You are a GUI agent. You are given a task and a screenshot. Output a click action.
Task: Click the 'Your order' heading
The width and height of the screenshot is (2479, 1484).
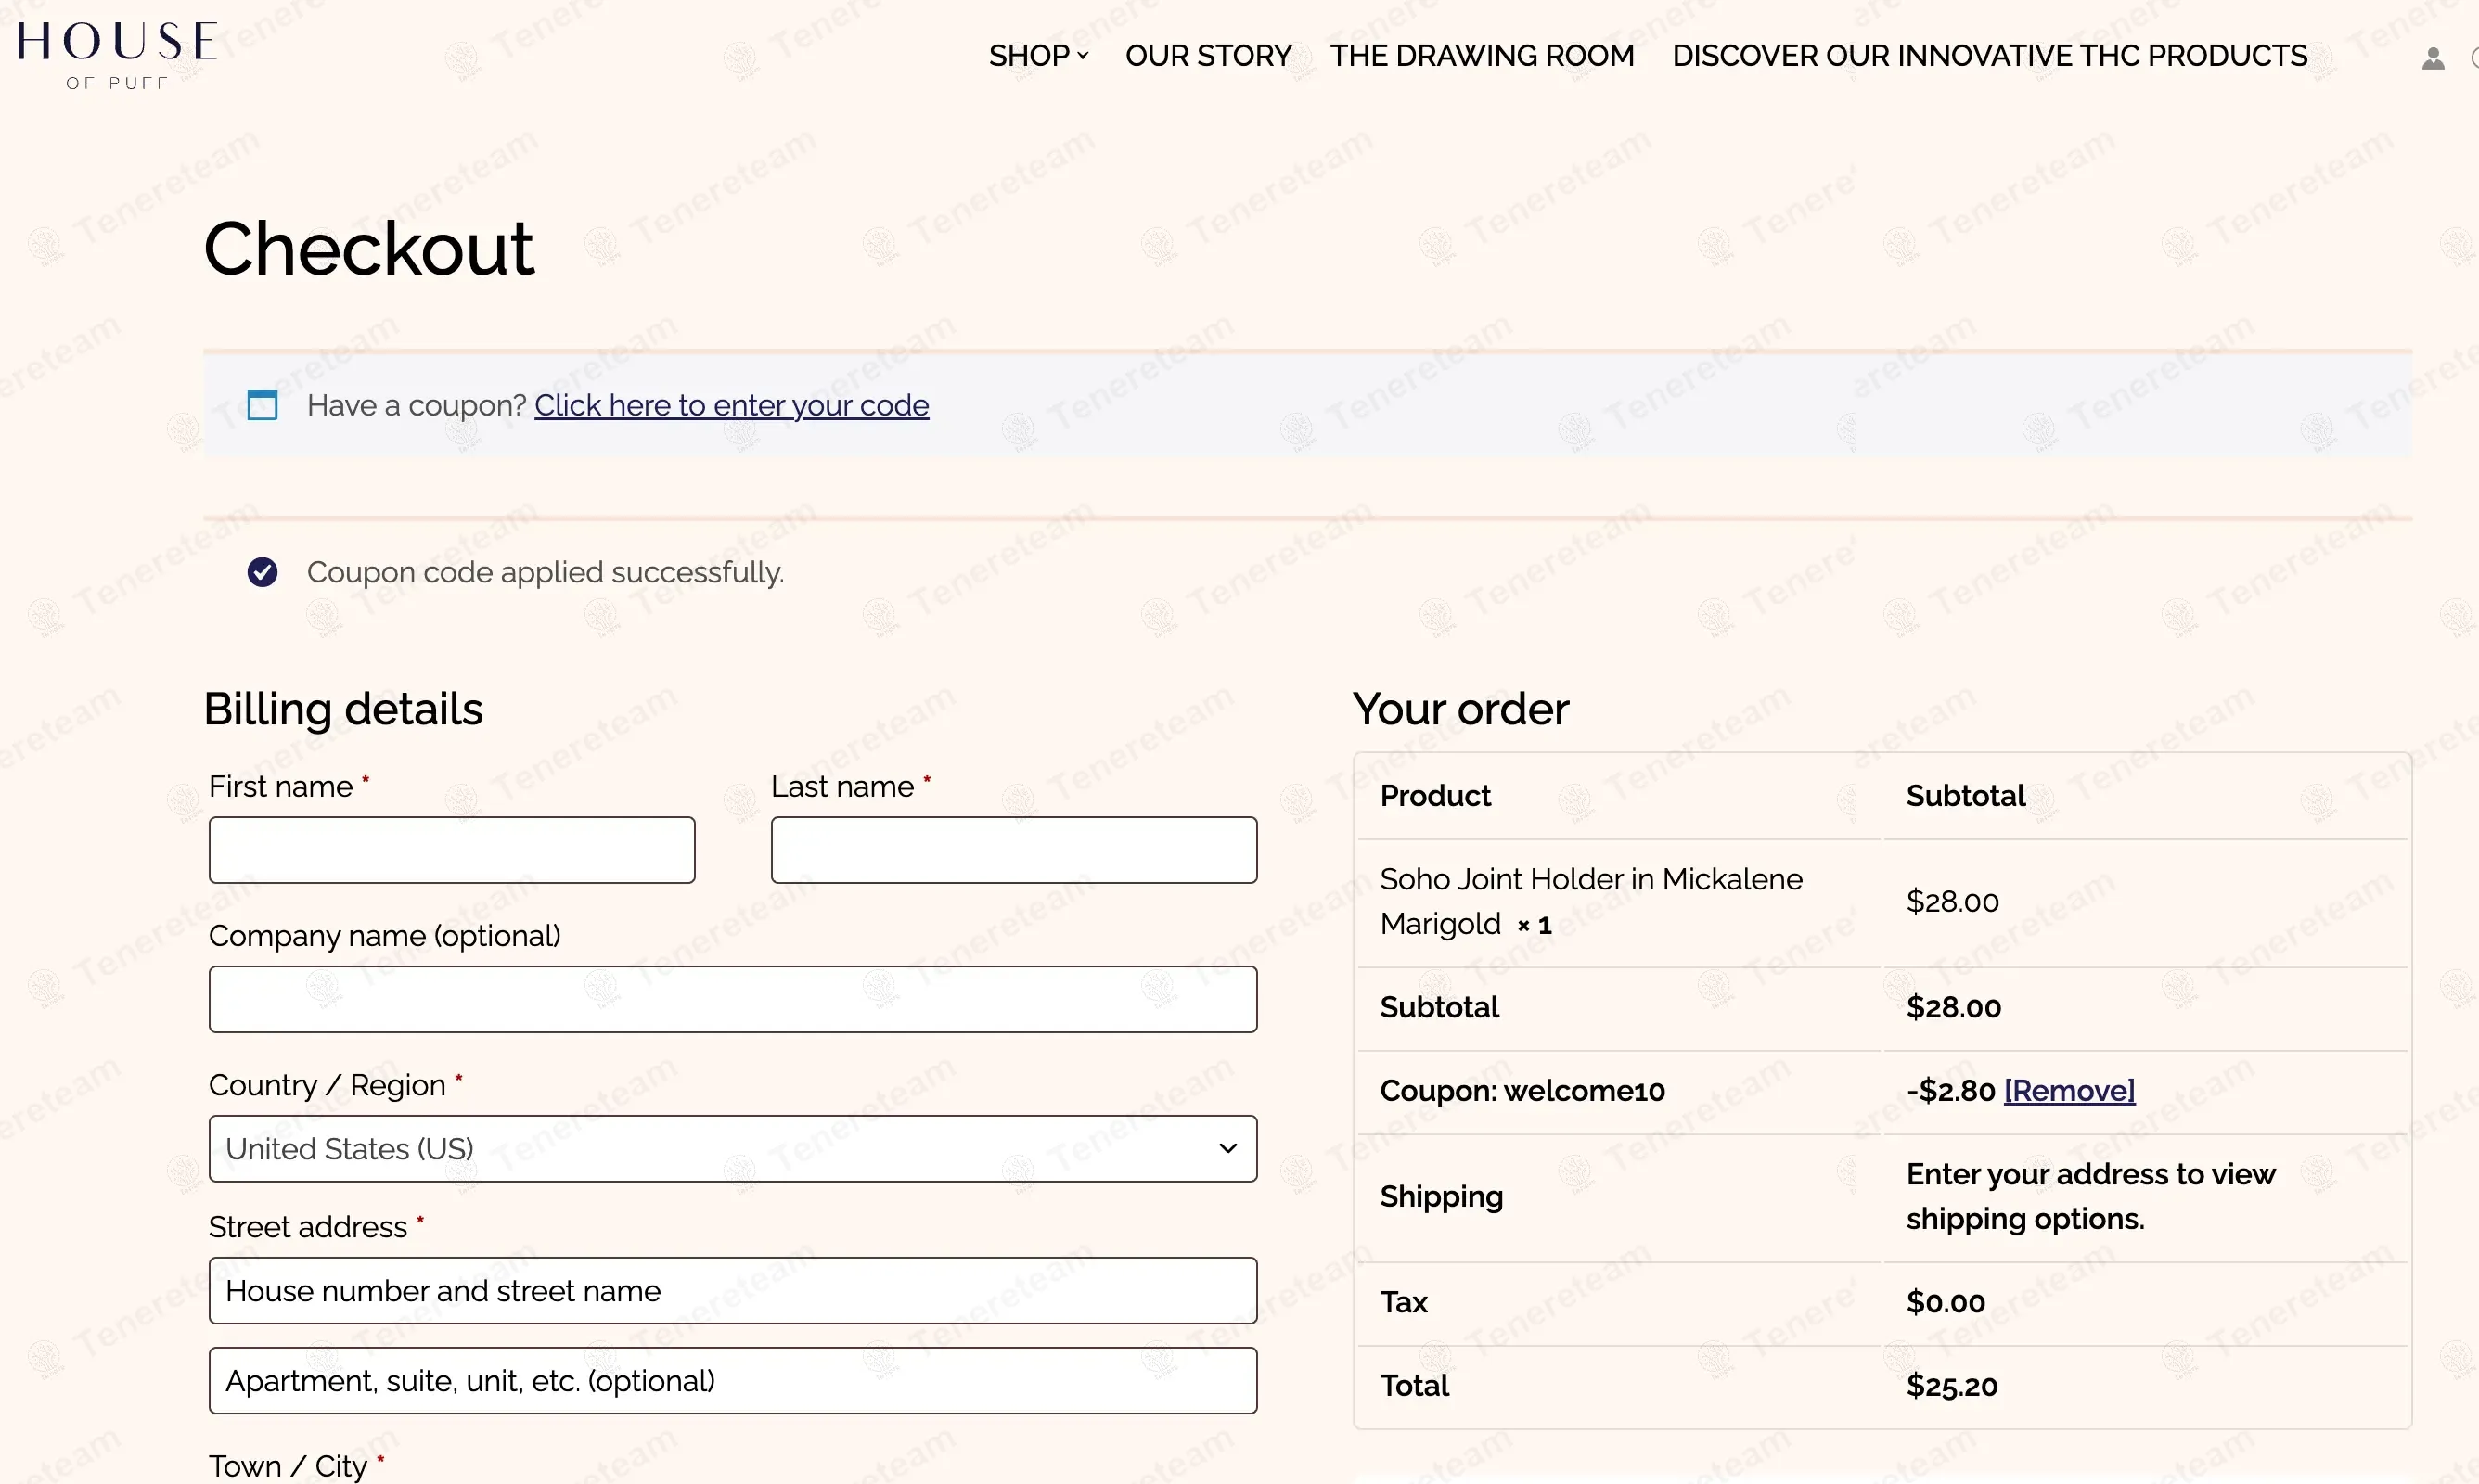click(1460, 709)
